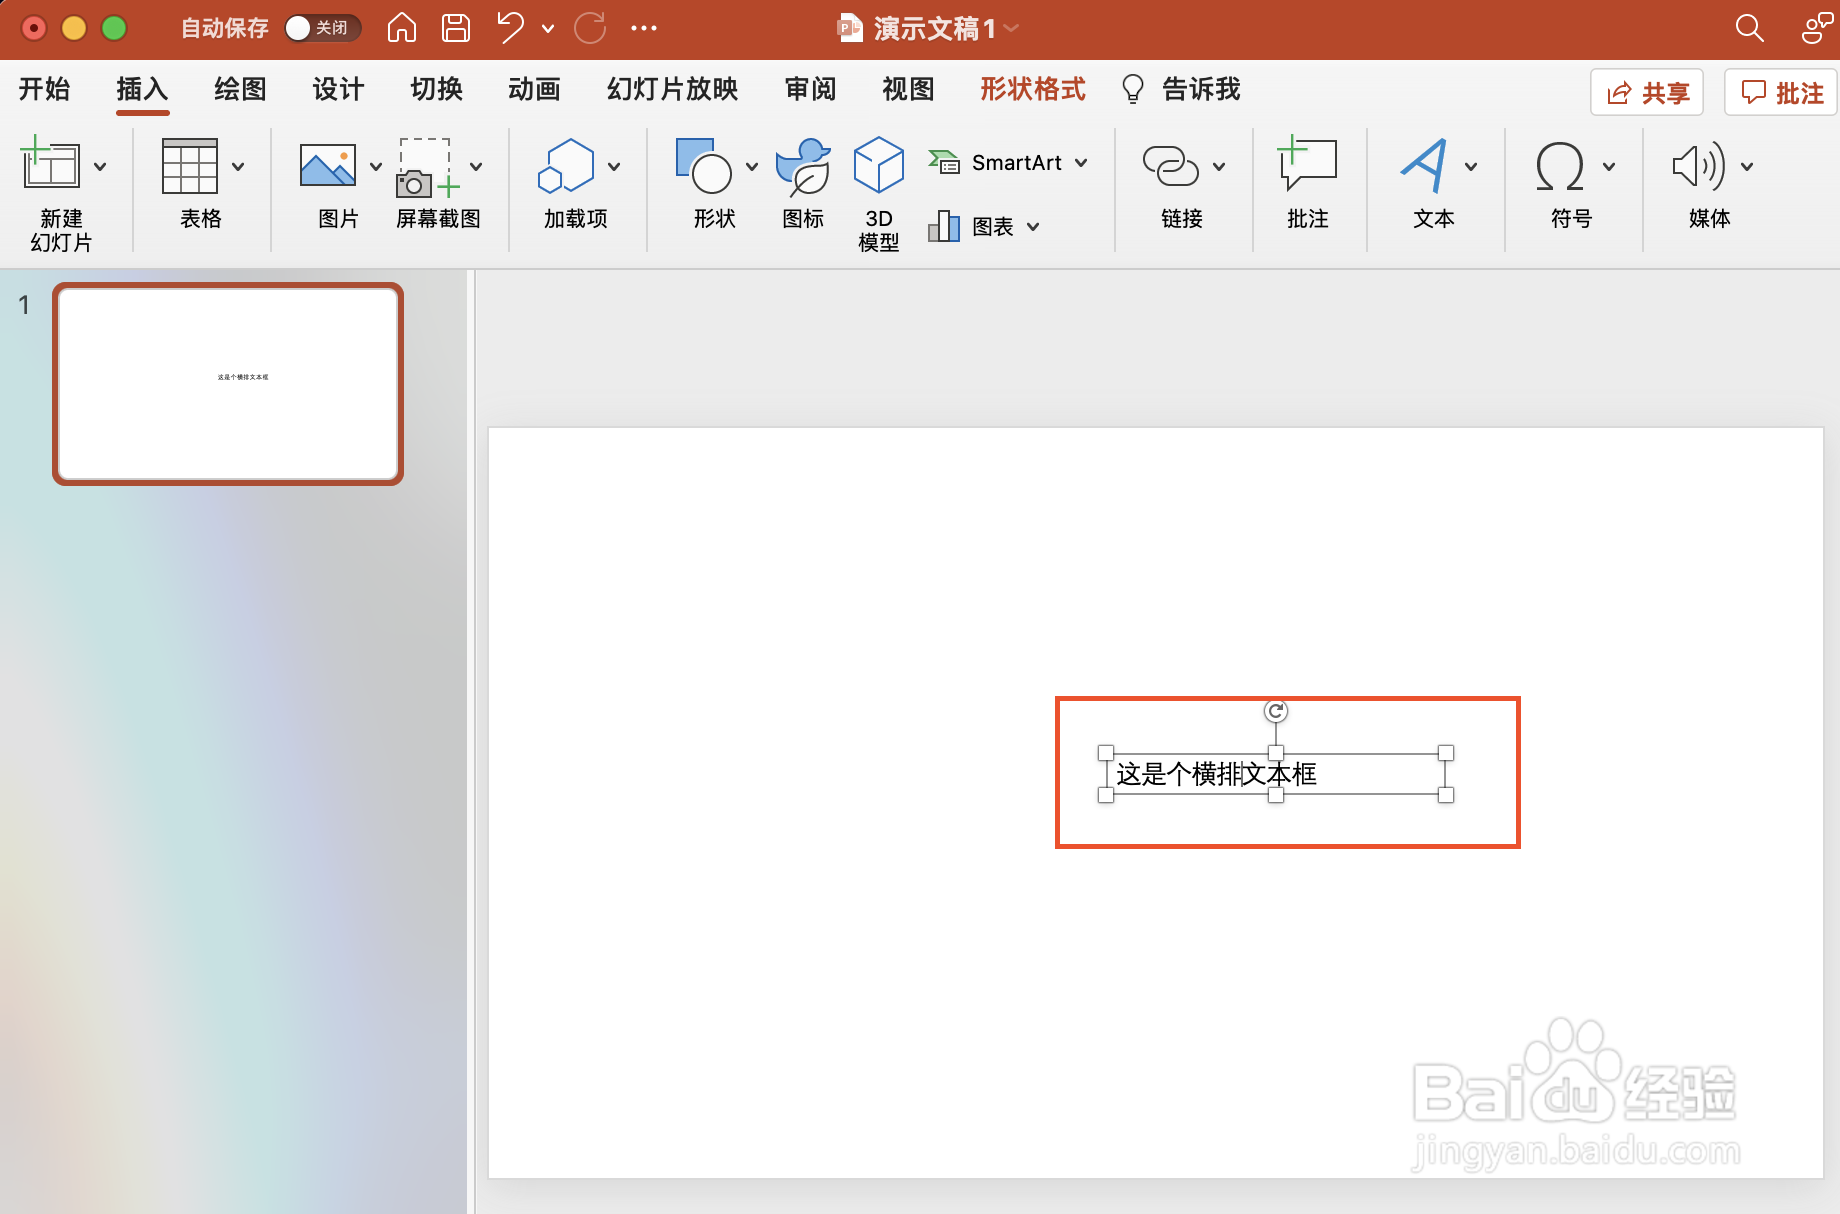Click the 图标 duck-and-leaf icon
The height and width of the screenshot is (1214, 1840).
coord(803,167)
